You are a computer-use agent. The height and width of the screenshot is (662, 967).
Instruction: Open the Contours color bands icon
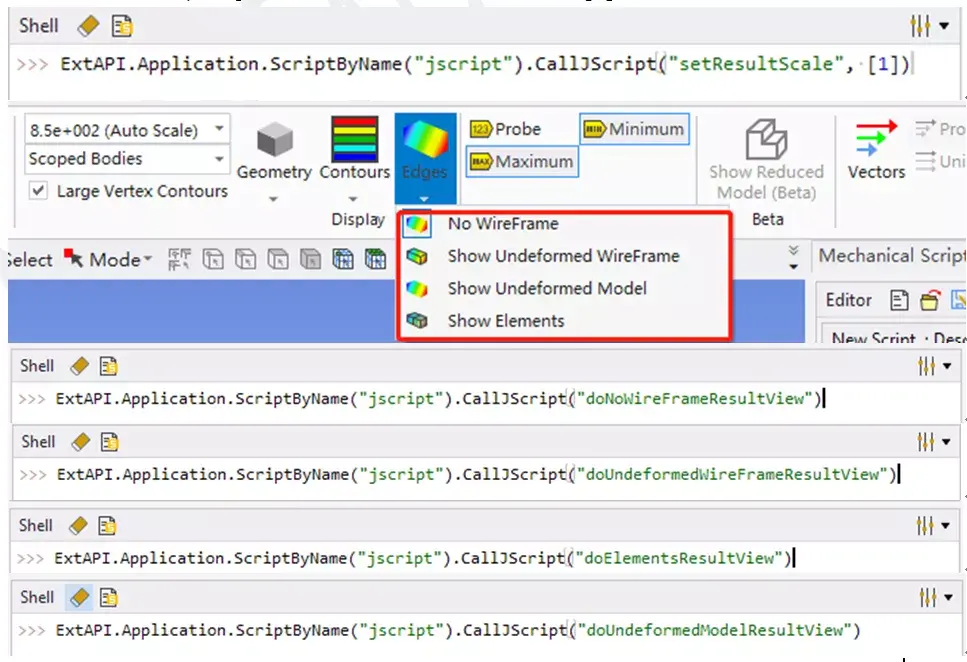(x=355, y=139)
